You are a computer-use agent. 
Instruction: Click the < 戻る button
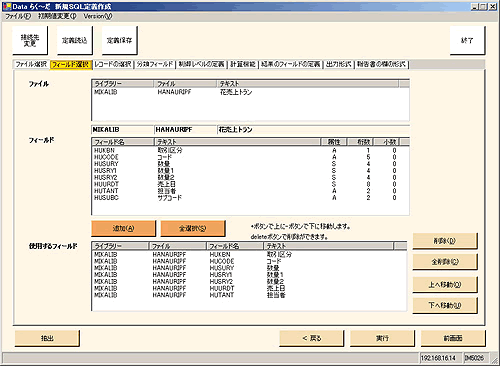312,338
